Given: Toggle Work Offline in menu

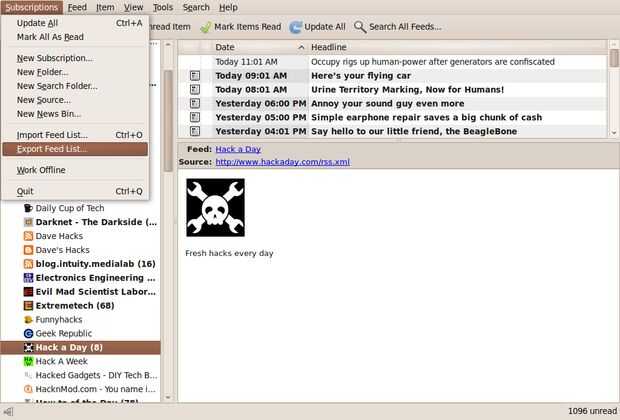Looking at the screenshot, I should pyautogui.click(x=75, y=170).
